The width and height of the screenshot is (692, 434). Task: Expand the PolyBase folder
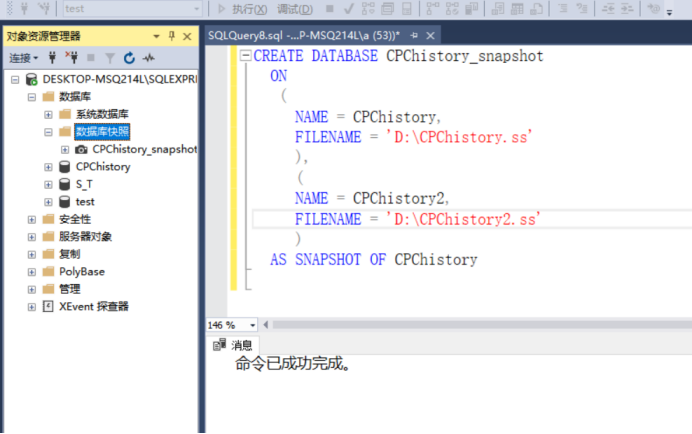pos(31,272)
